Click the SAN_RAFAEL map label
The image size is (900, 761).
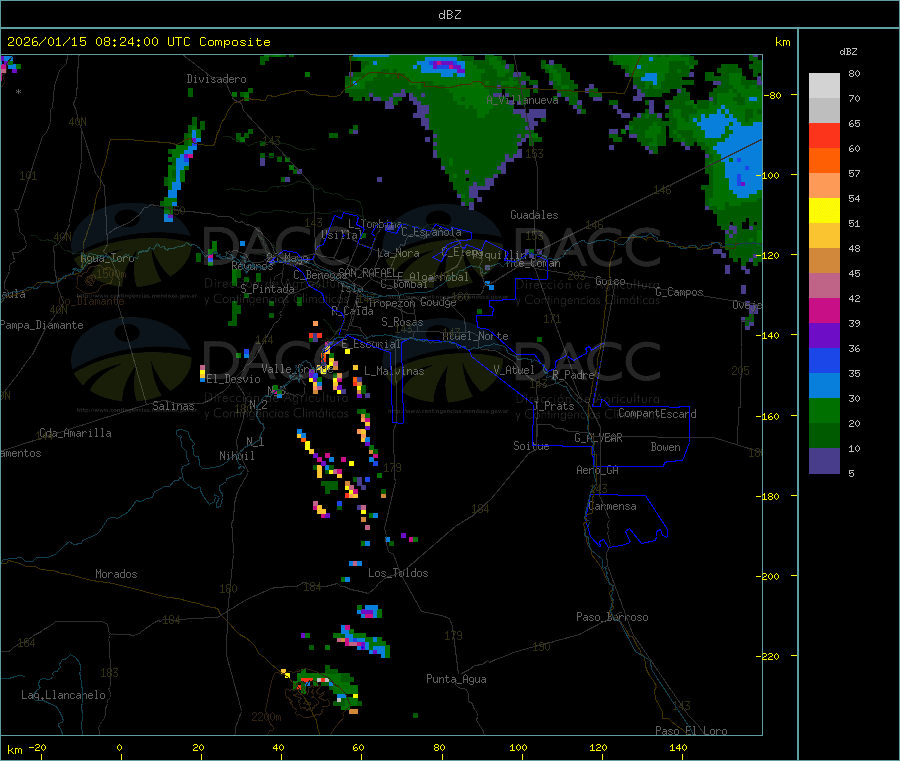367,273
